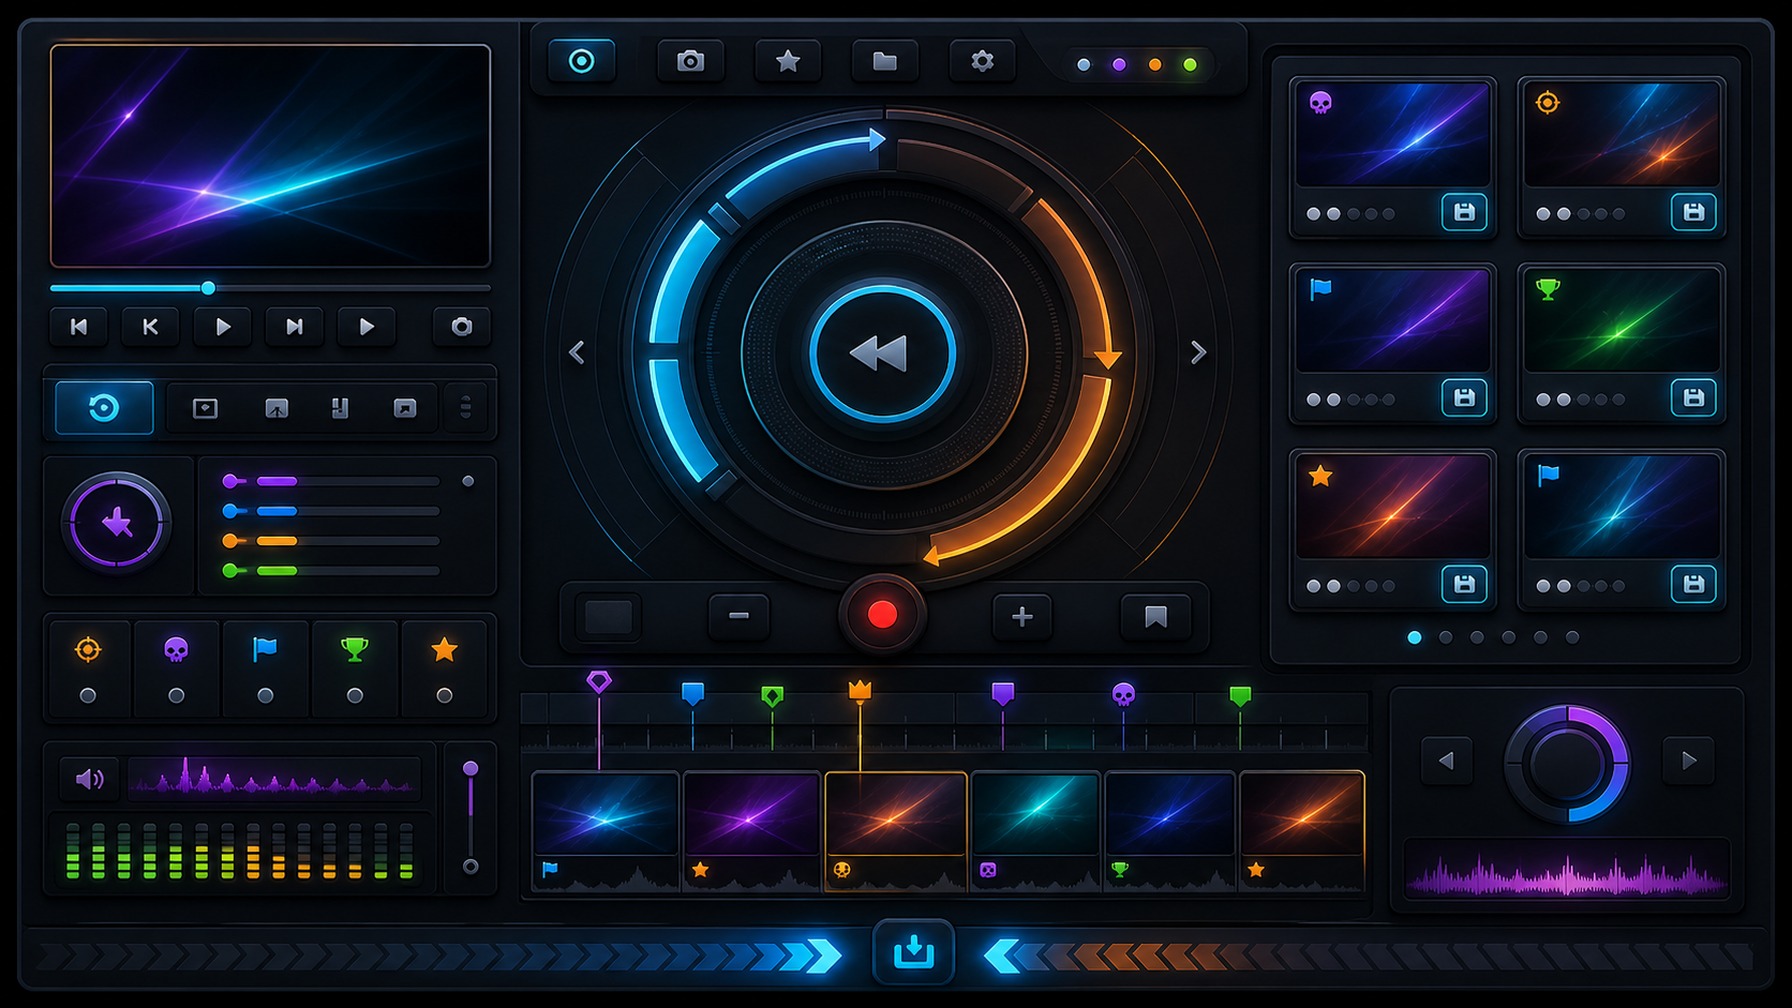This screenshot has height=1008, width=1792.
Task: Go to next with right chevron beside dial
Action: [x=1198, y=353]
